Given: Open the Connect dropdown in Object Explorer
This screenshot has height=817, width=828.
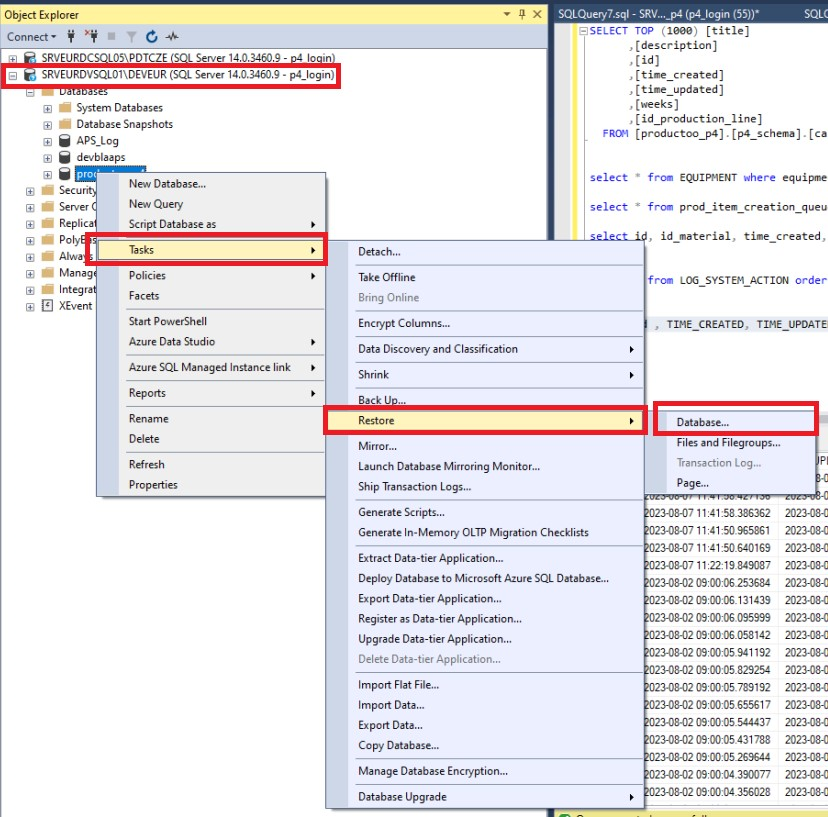Looking at the screenshot, I should click(31, 37).
